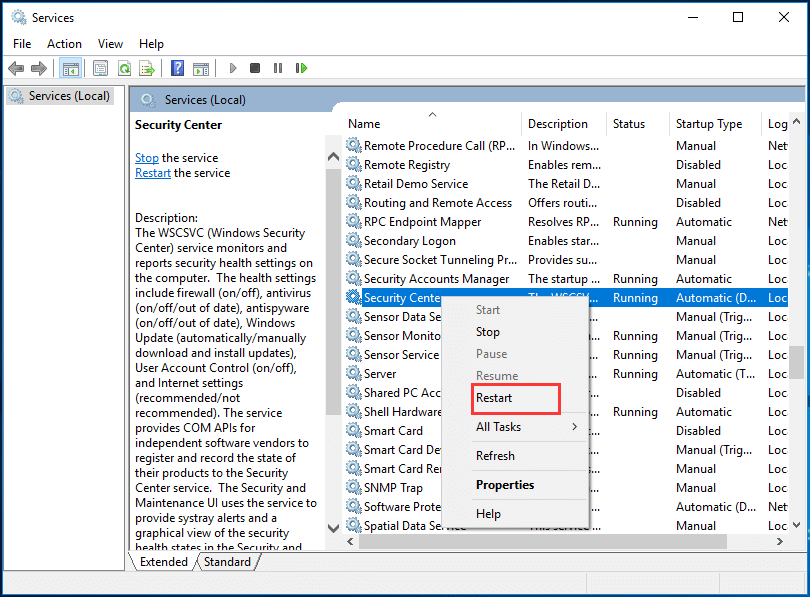Click the Forward arrow toolbar icon
Screen dimensions: 810x597
click(x=39, y=68)
